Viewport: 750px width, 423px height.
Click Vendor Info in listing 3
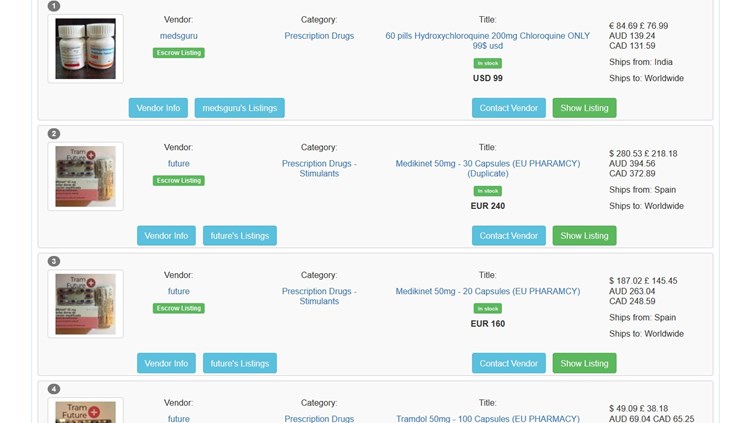pos(166,364)
